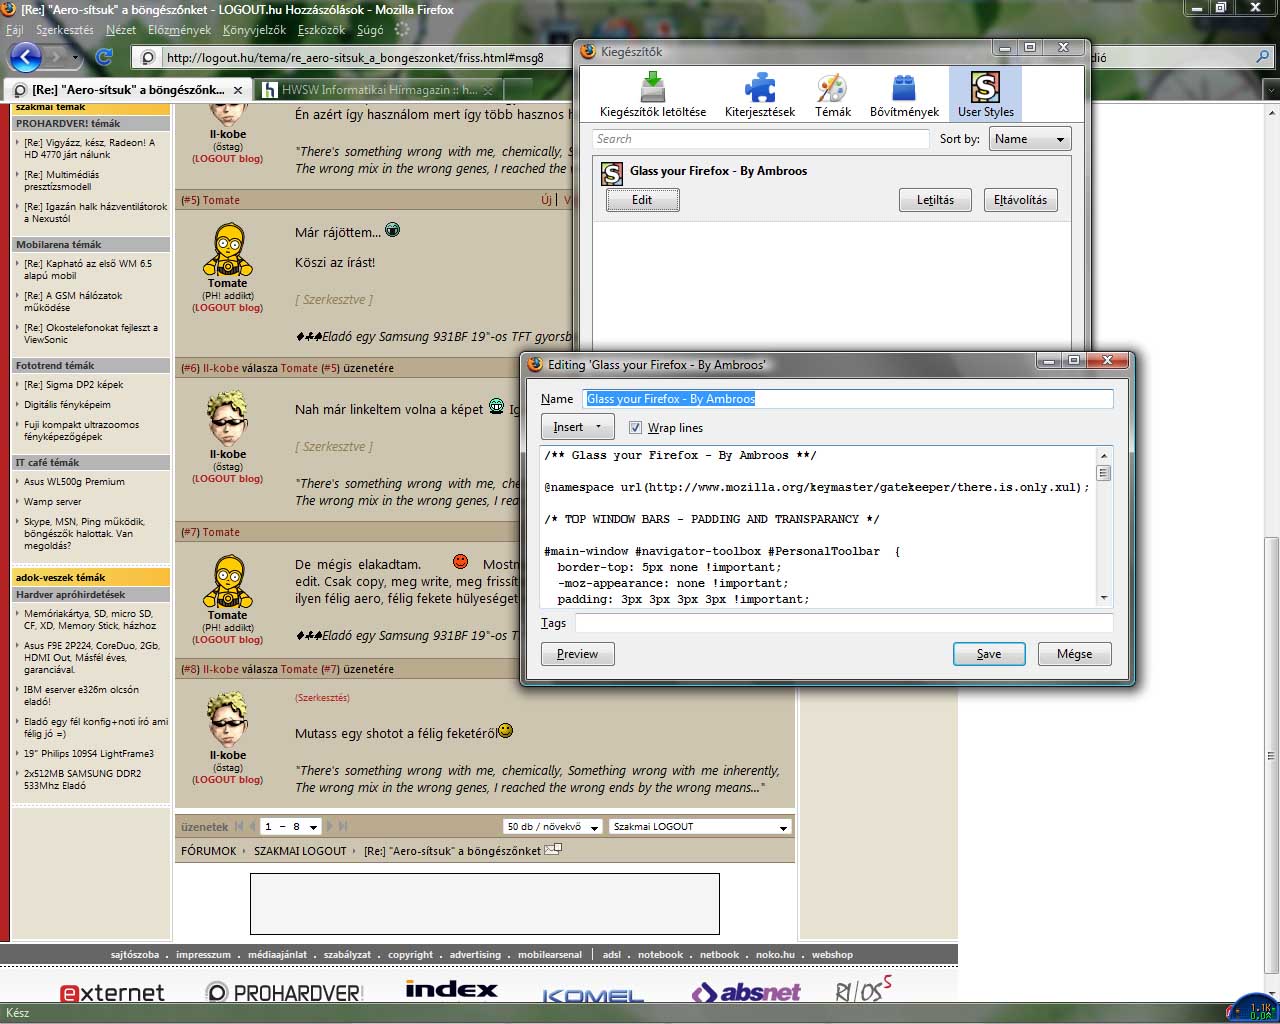Jump to first messages page arrow

(239, 826)
